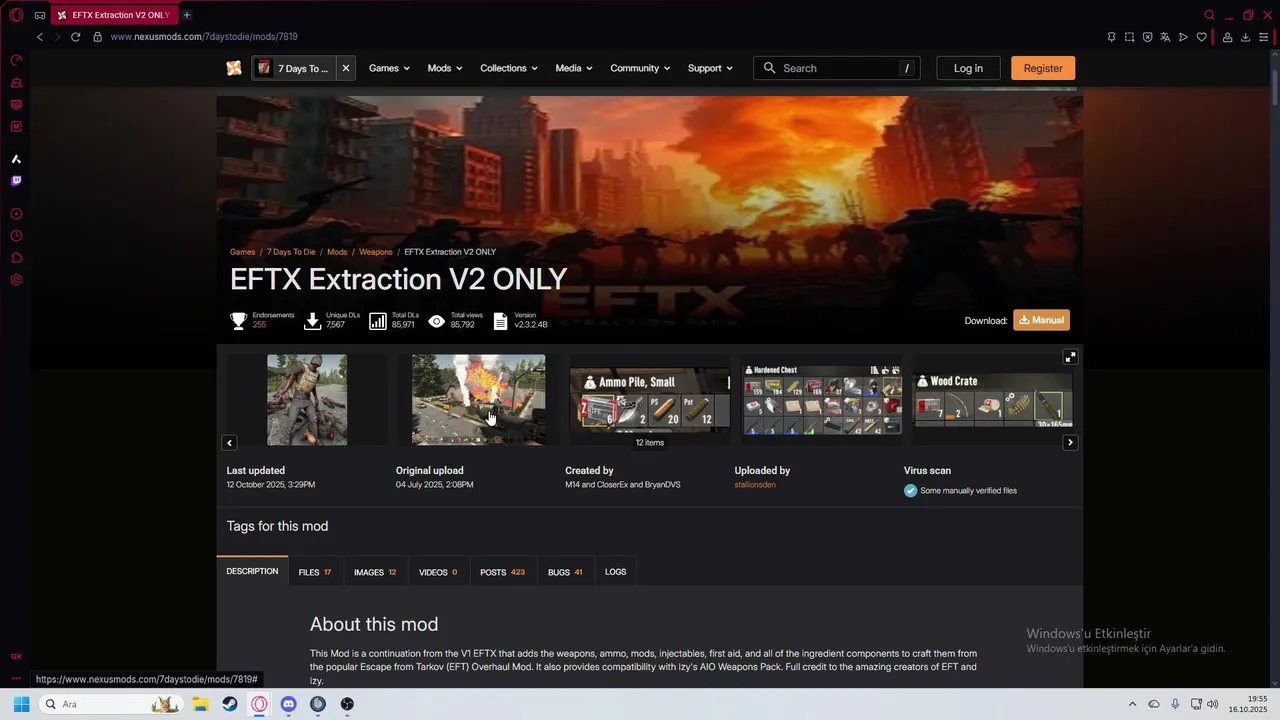This screenshot has width=1280, height=720.
Task: Show previous gallery images with left arrow
Action: point(229,442)
